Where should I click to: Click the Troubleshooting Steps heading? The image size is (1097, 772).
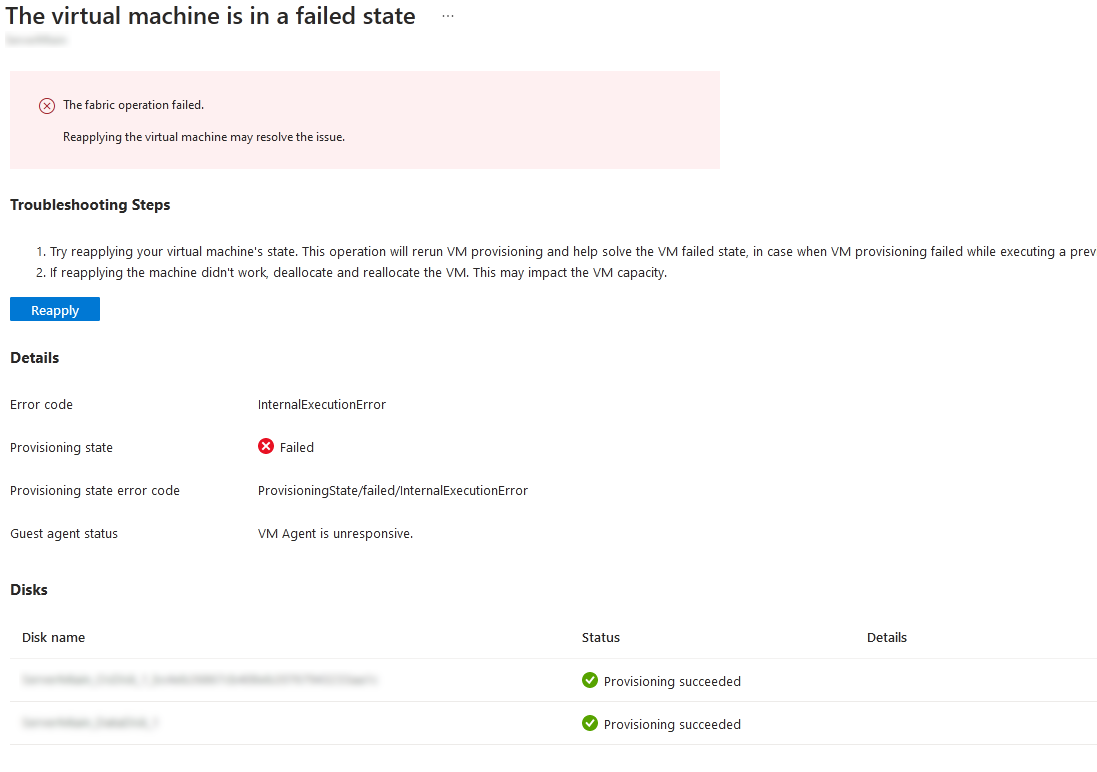point(90,204)
